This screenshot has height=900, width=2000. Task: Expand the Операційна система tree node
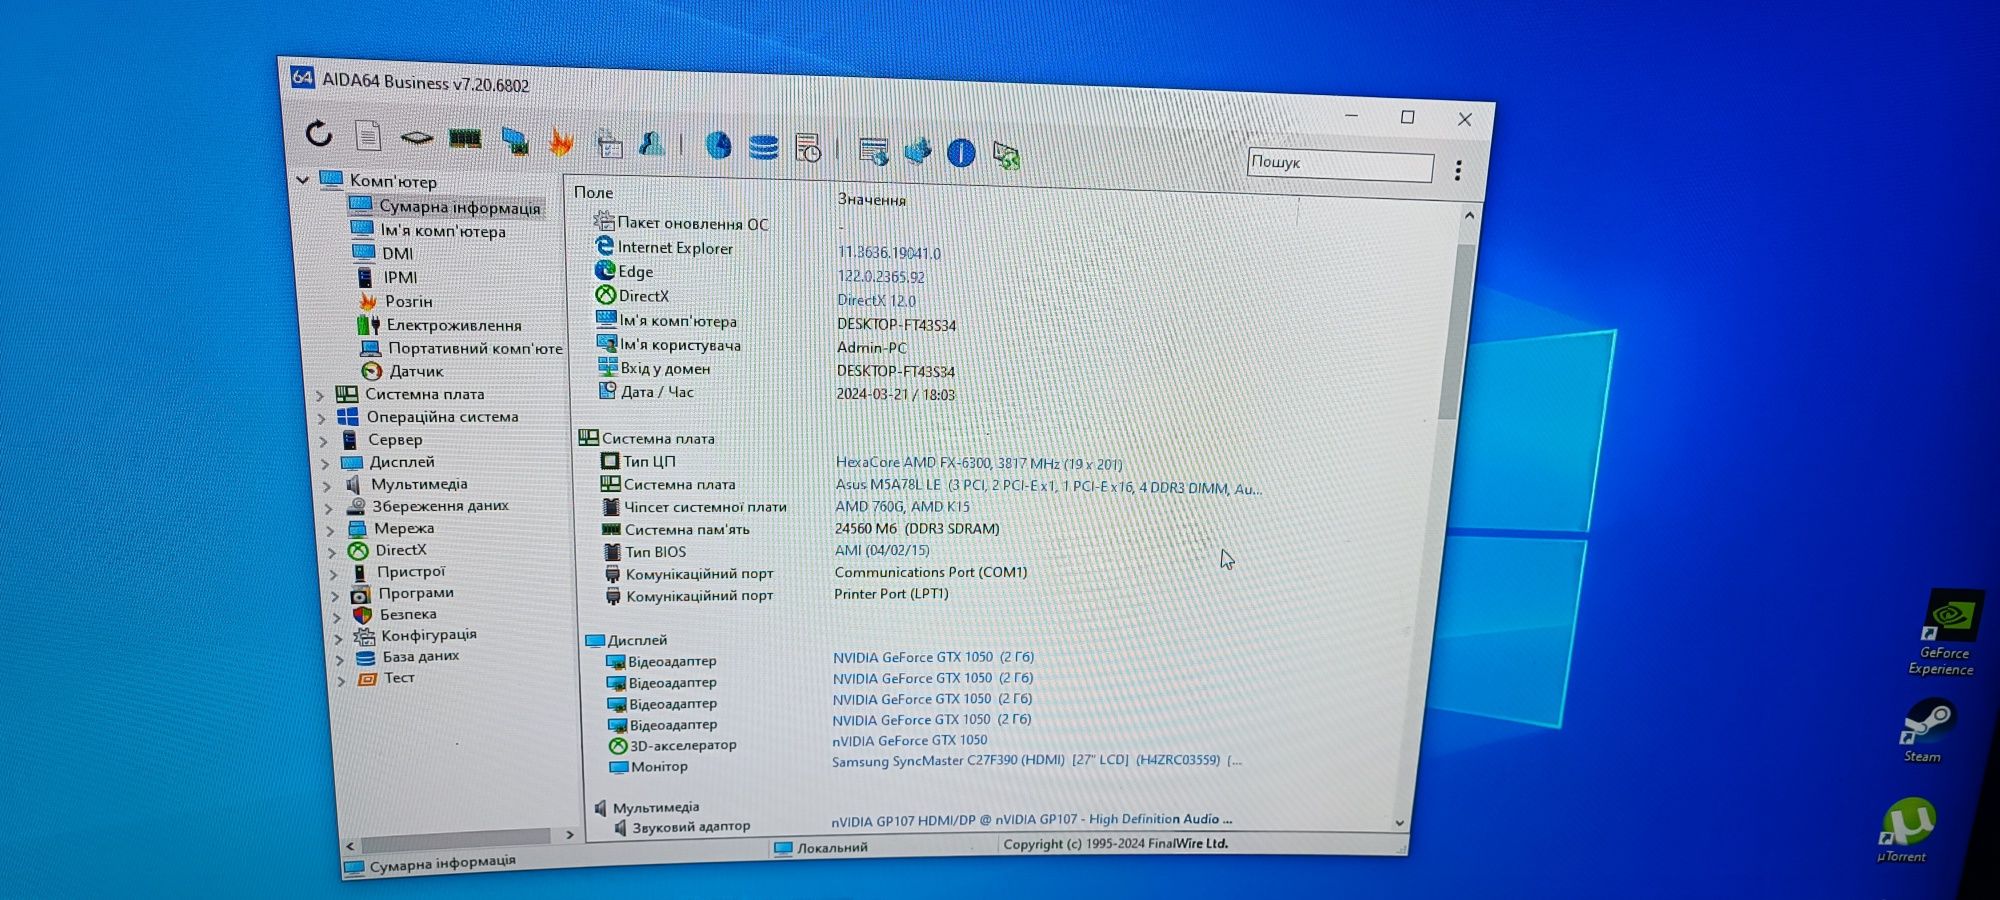[321, 418]
